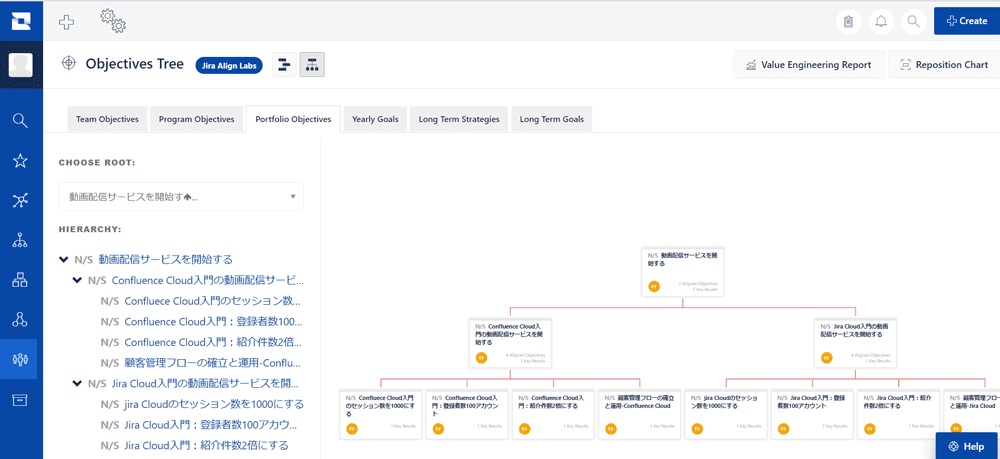Viewport: 1000px width, 459px height.
Task: Open the favorites star icon
Action: (20, 161)
